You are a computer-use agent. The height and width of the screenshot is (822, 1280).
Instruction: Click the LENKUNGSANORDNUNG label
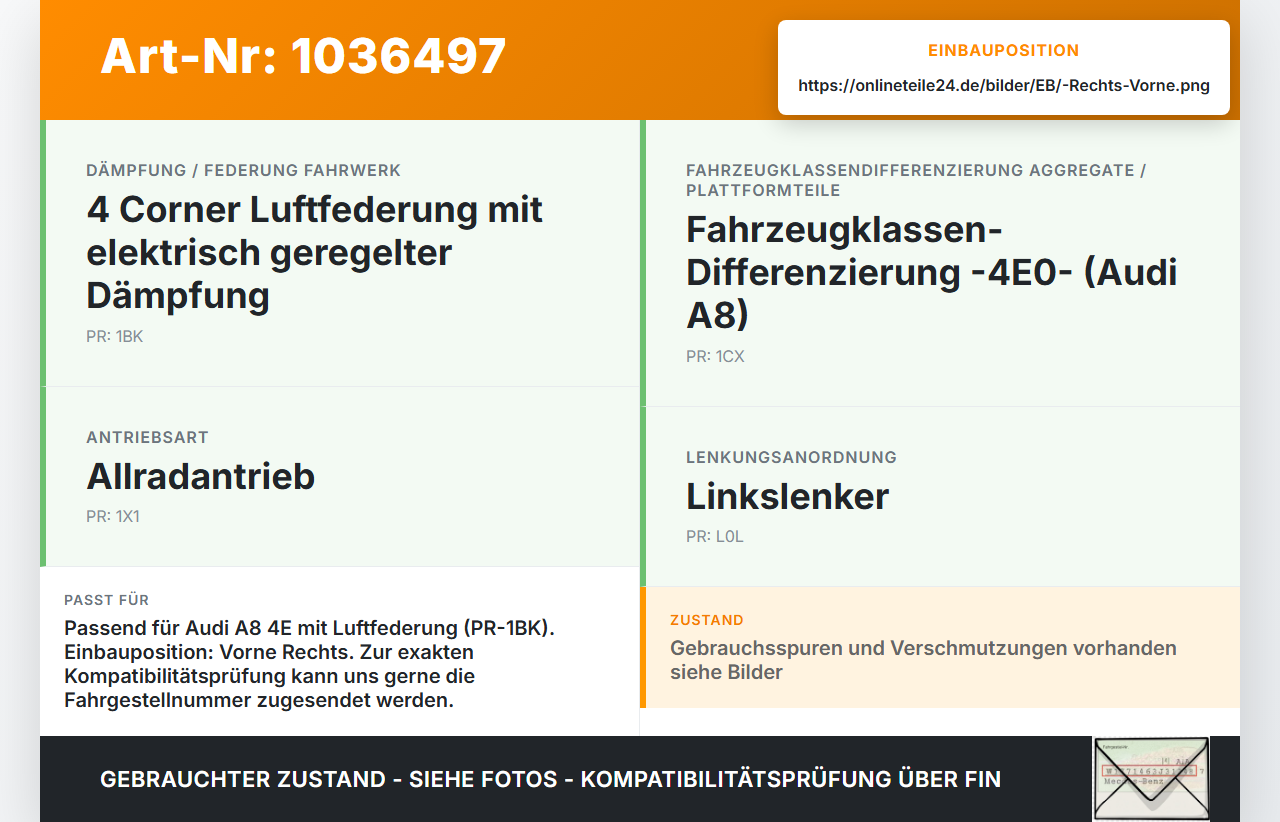(x=791, y=458)
